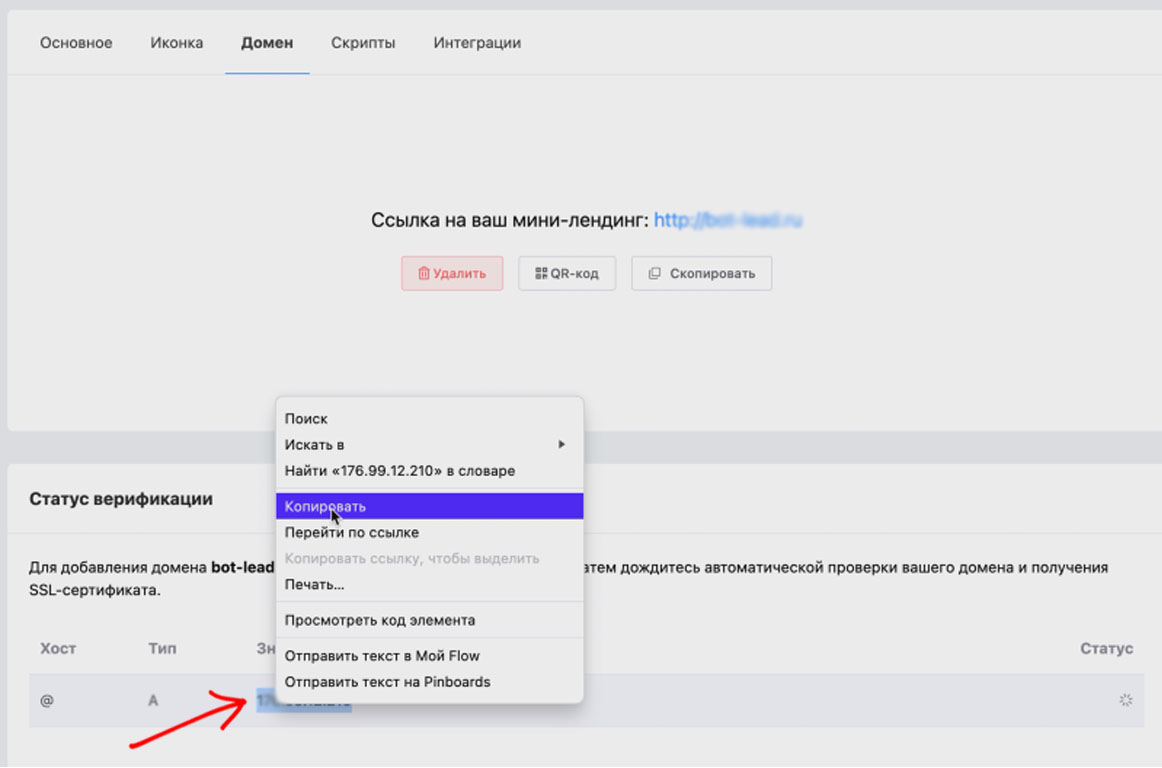
Task: Go to the Скрипты tab
Action: click(363, 43)
